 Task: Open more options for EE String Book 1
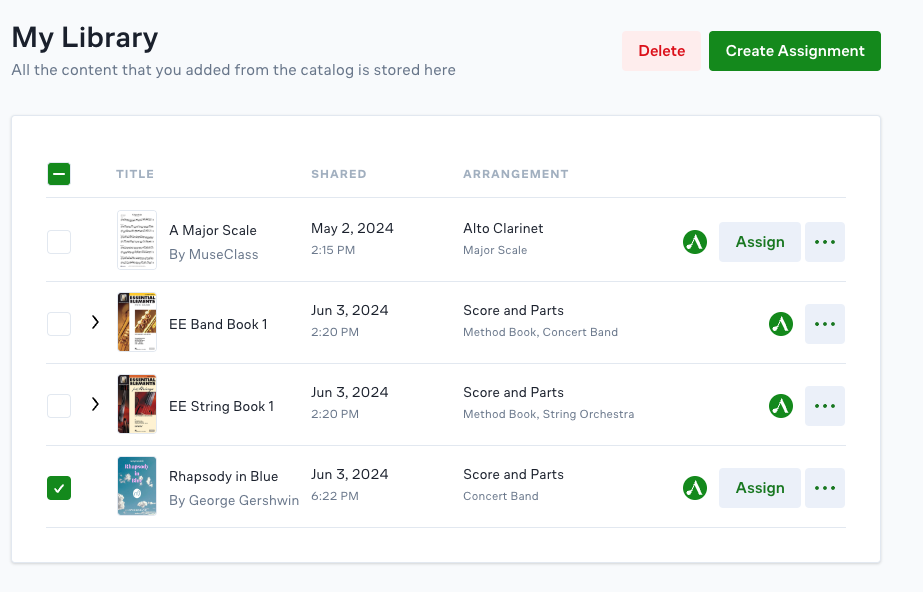coord(824,405)
